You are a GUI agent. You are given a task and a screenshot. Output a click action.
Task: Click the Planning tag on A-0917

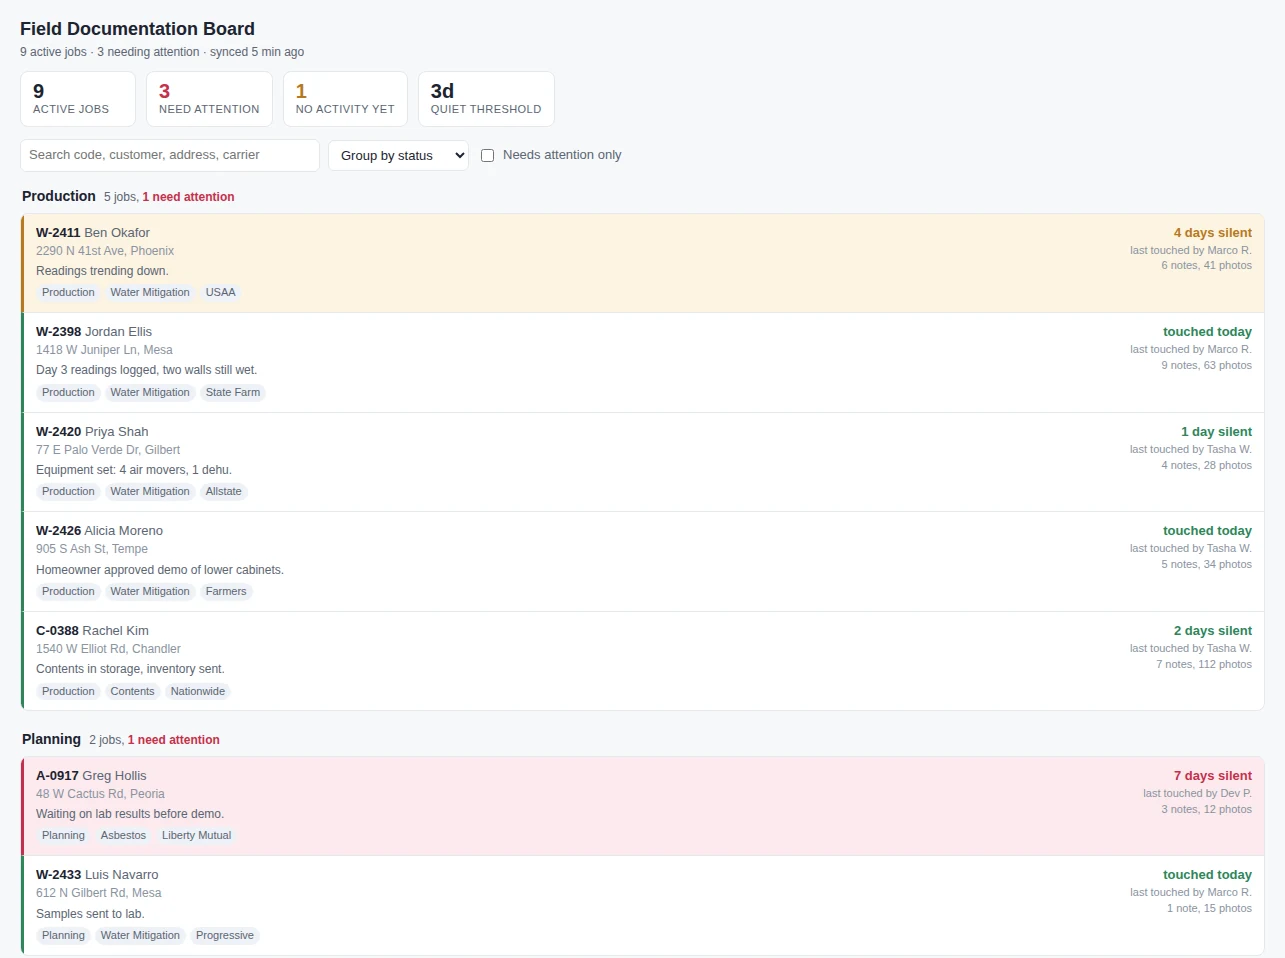coord(63,836)
